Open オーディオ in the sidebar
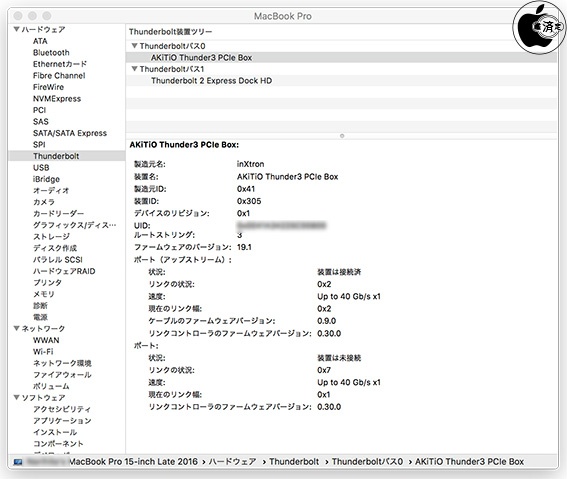The image size is (567, 479). tap(51, 191)
